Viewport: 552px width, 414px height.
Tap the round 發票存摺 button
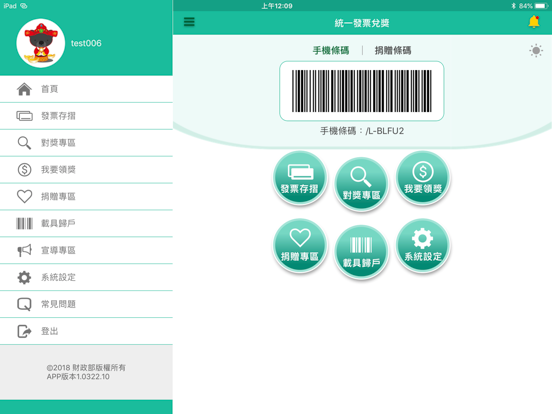tap(300, 177)
